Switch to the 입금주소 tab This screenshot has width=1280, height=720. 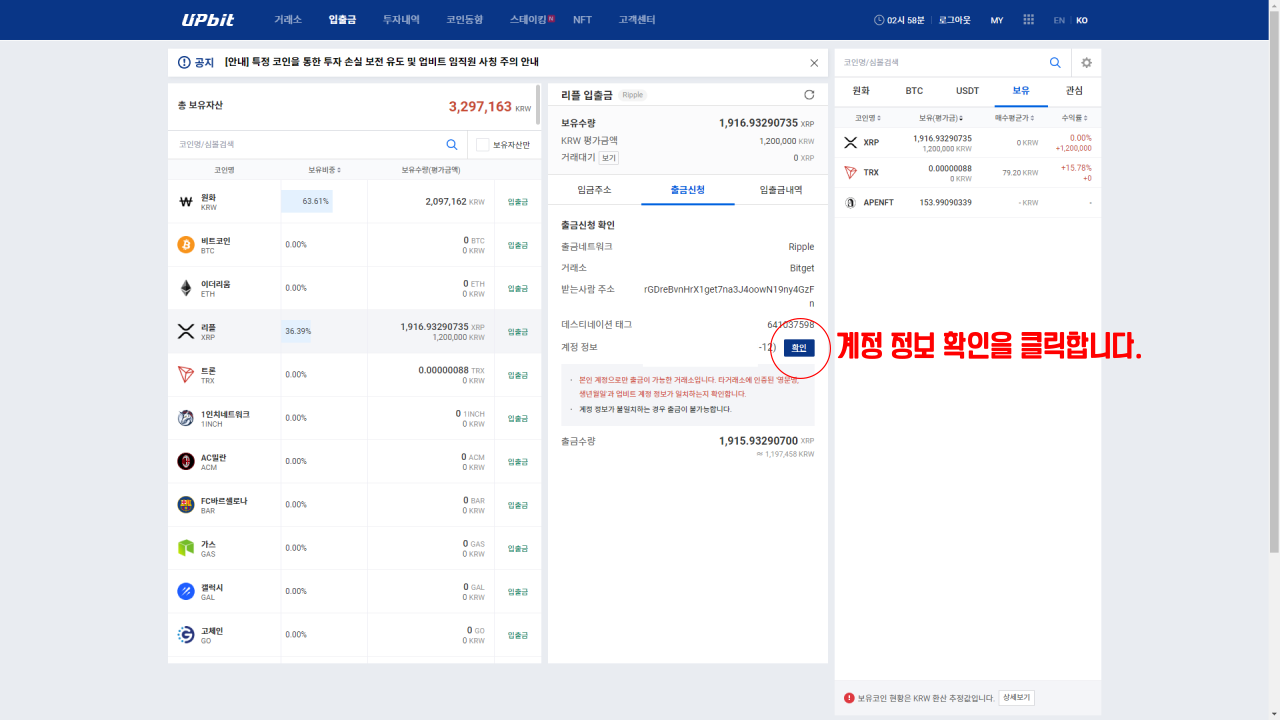click(x=594, y=189)
